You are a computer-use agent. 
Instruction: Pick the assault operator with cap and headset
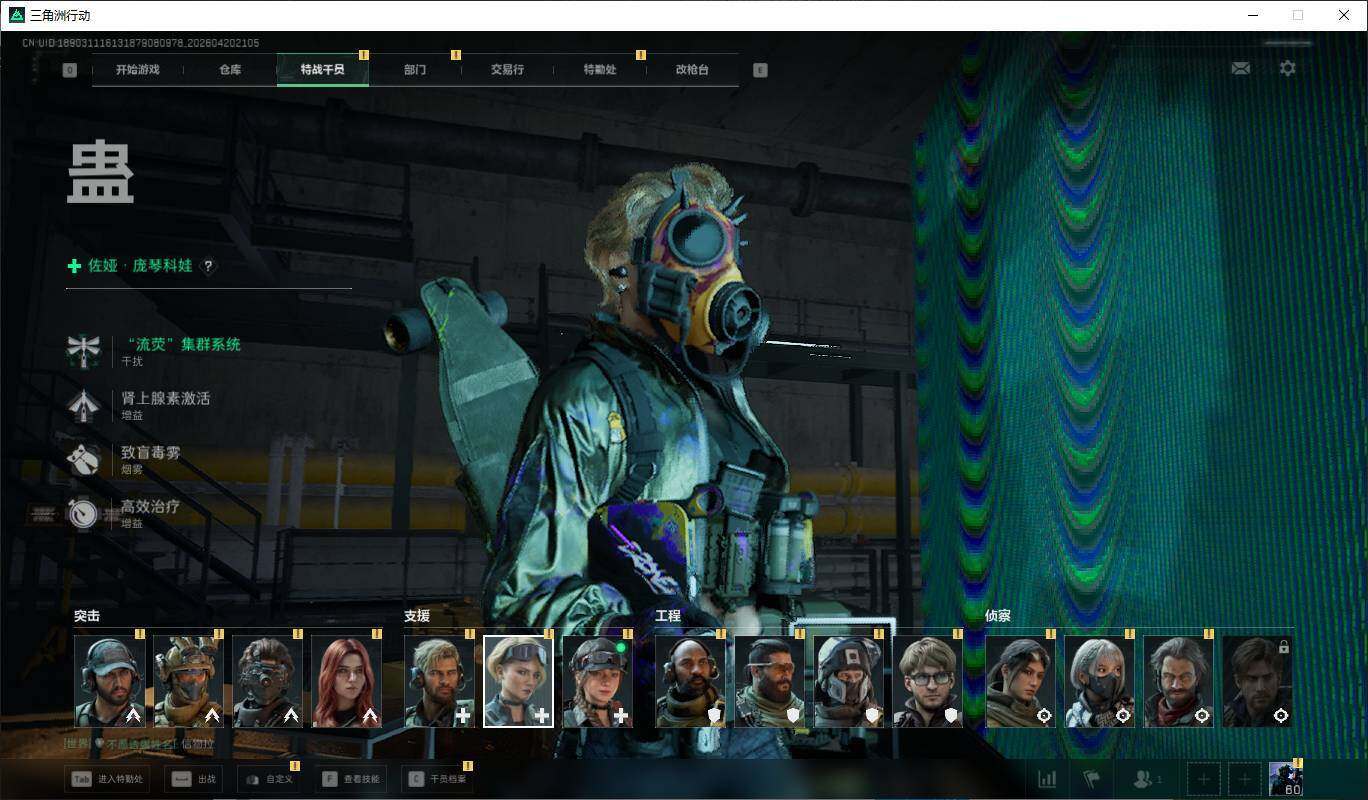110,681
